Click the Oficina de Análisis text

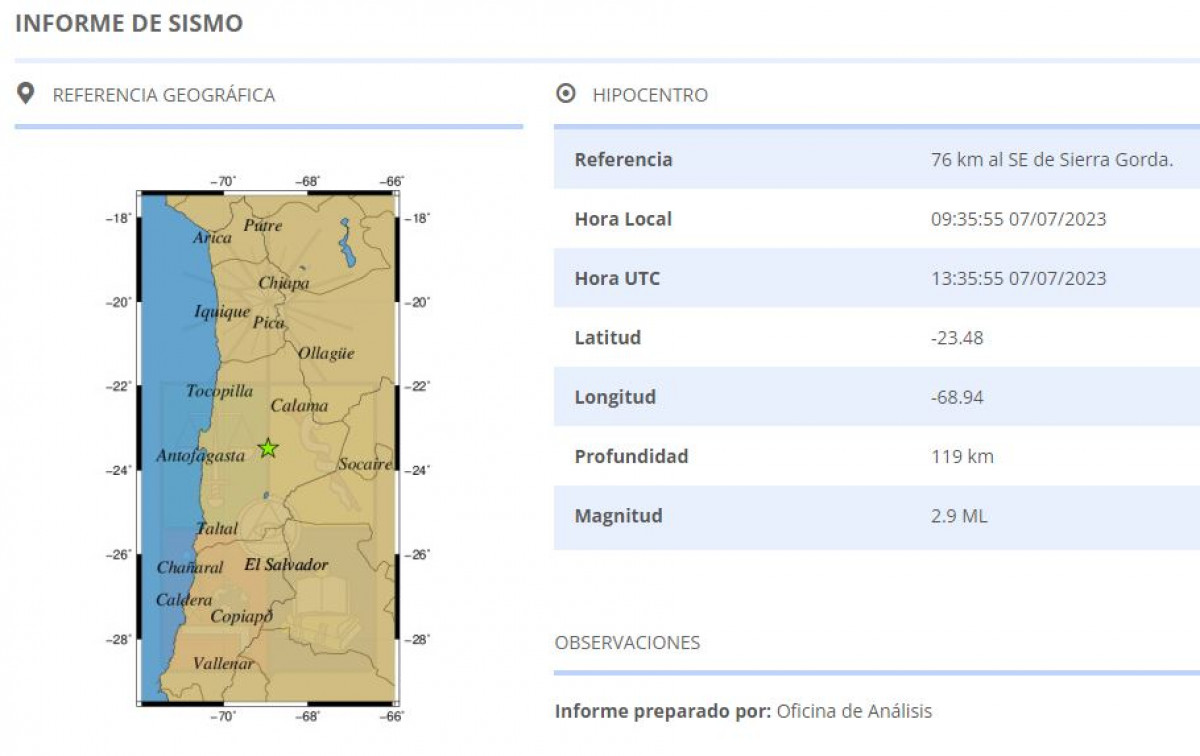(854, 711)
